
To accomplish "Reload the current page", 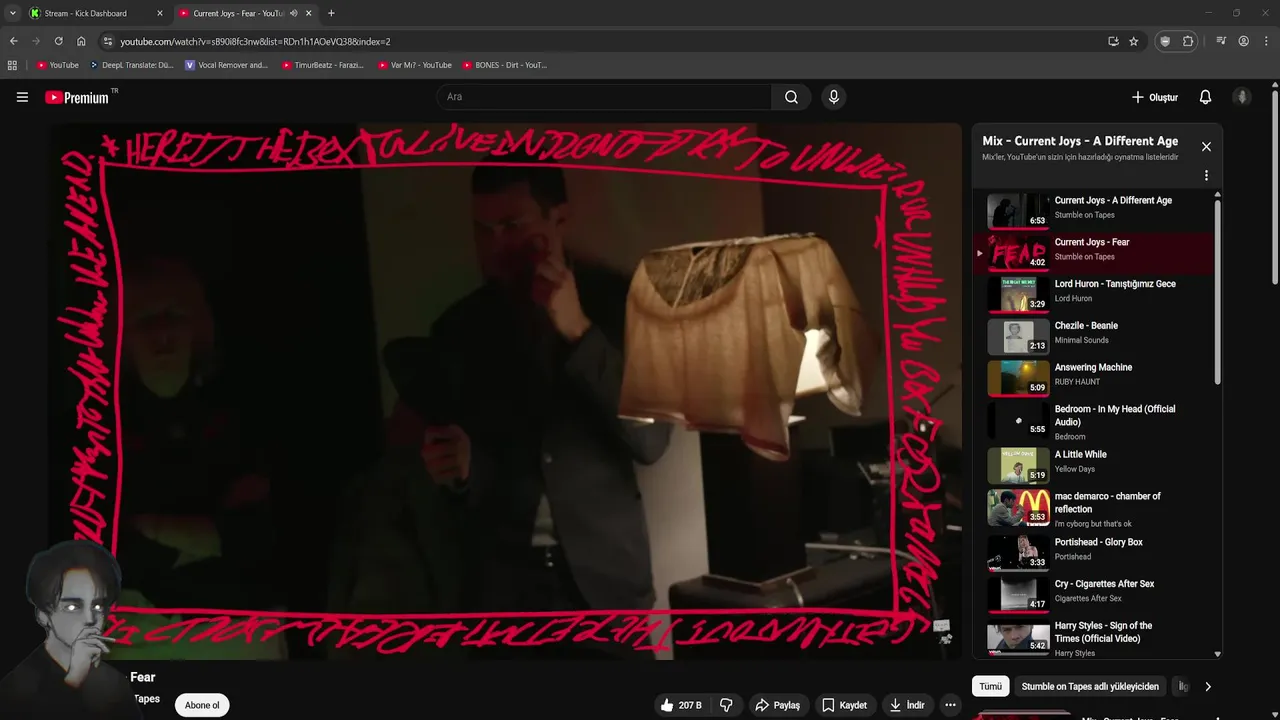I will pos(58,41).
